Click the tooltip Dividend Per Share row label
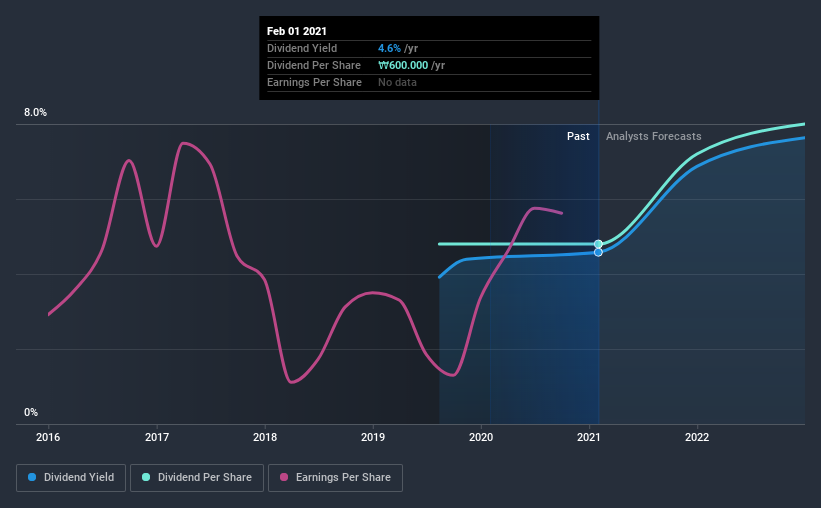Image resolution: width=821 pixels, height=508 pixels. point(314,65)
